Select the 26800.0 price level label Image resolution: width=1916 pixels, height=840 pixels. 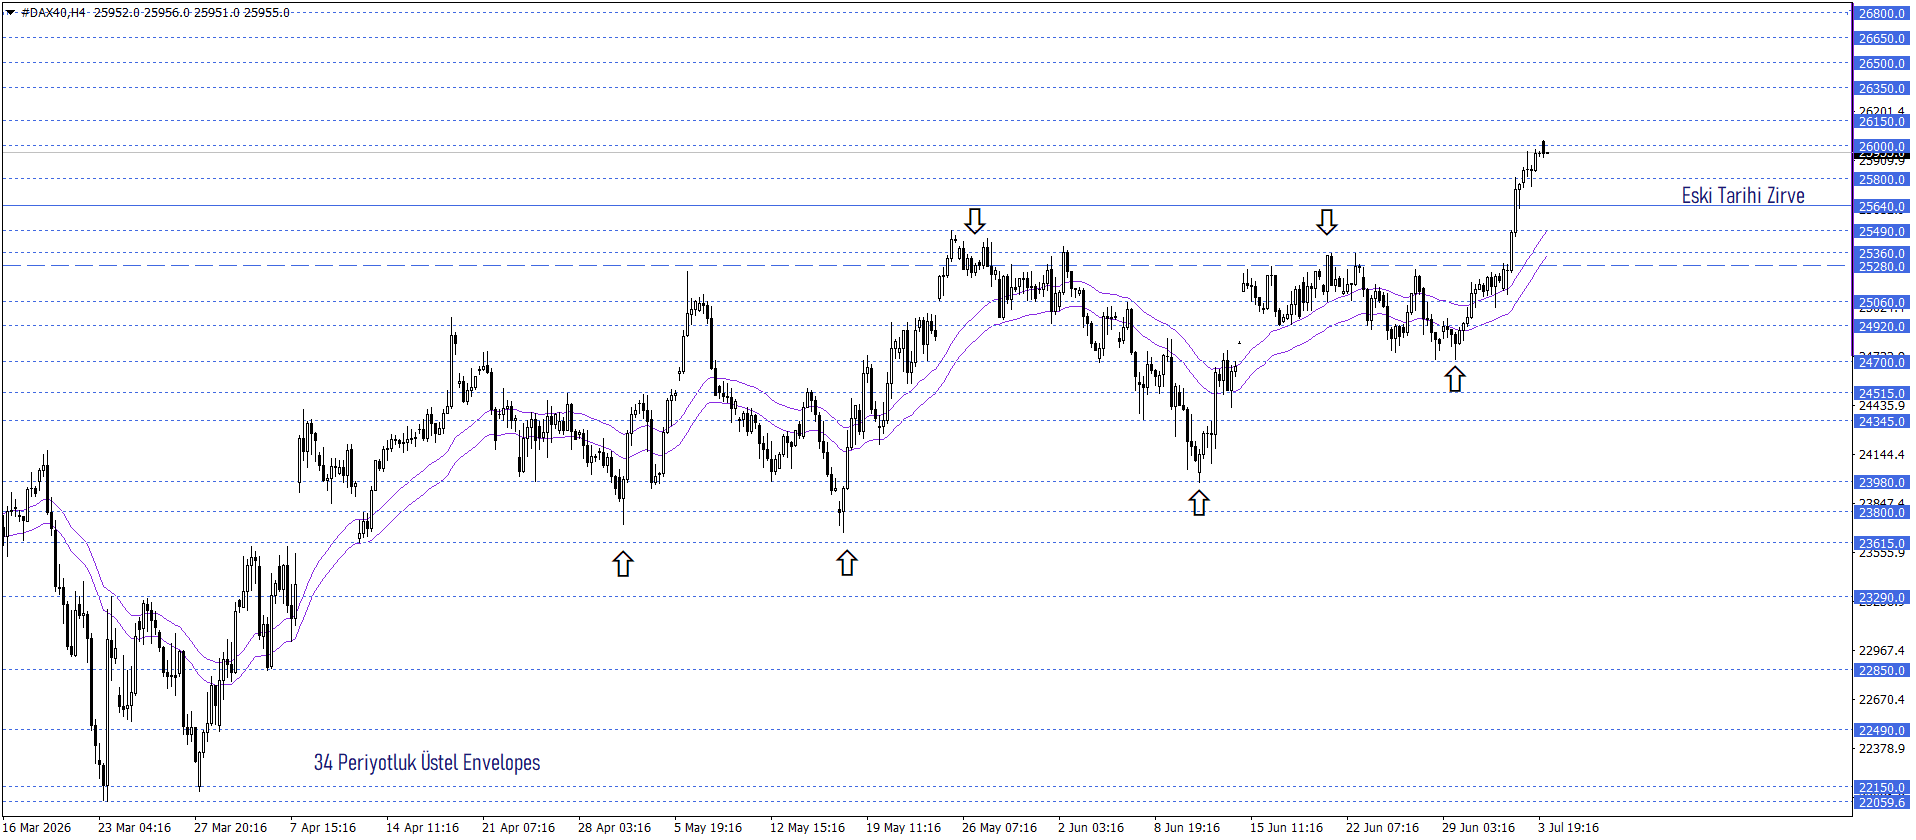[1881, 13]
